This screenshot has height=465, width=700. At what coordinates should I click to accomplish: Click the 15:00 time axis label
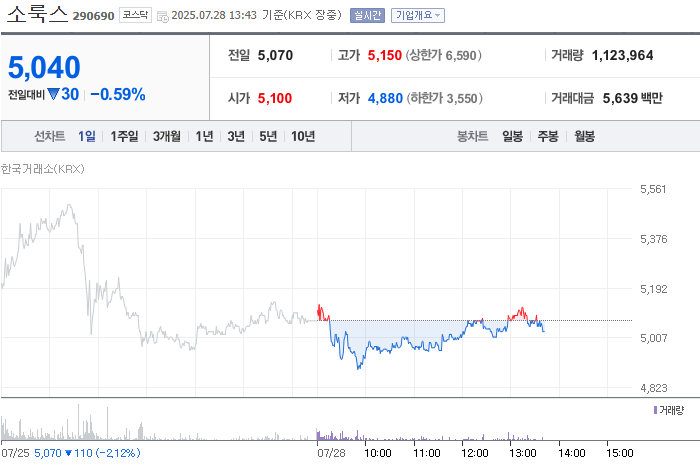(x=620, y=453)
